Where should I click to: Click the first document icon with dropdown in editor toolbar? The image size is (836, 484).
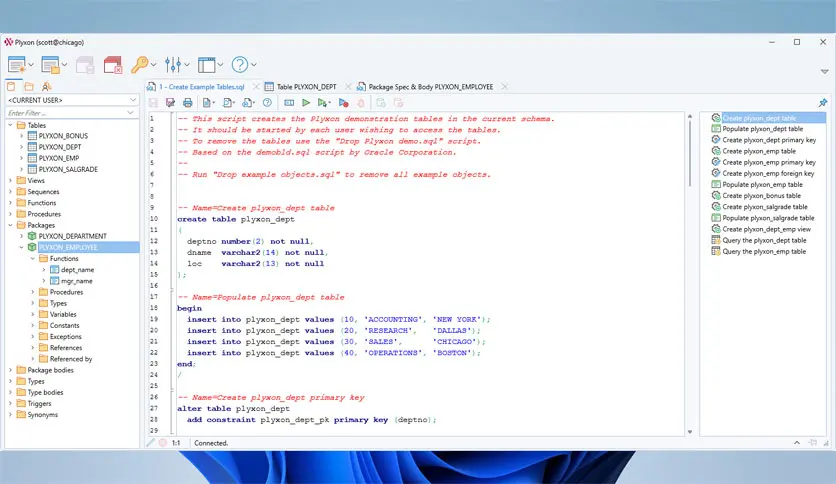pyautogui.click(x=208, y=102)
